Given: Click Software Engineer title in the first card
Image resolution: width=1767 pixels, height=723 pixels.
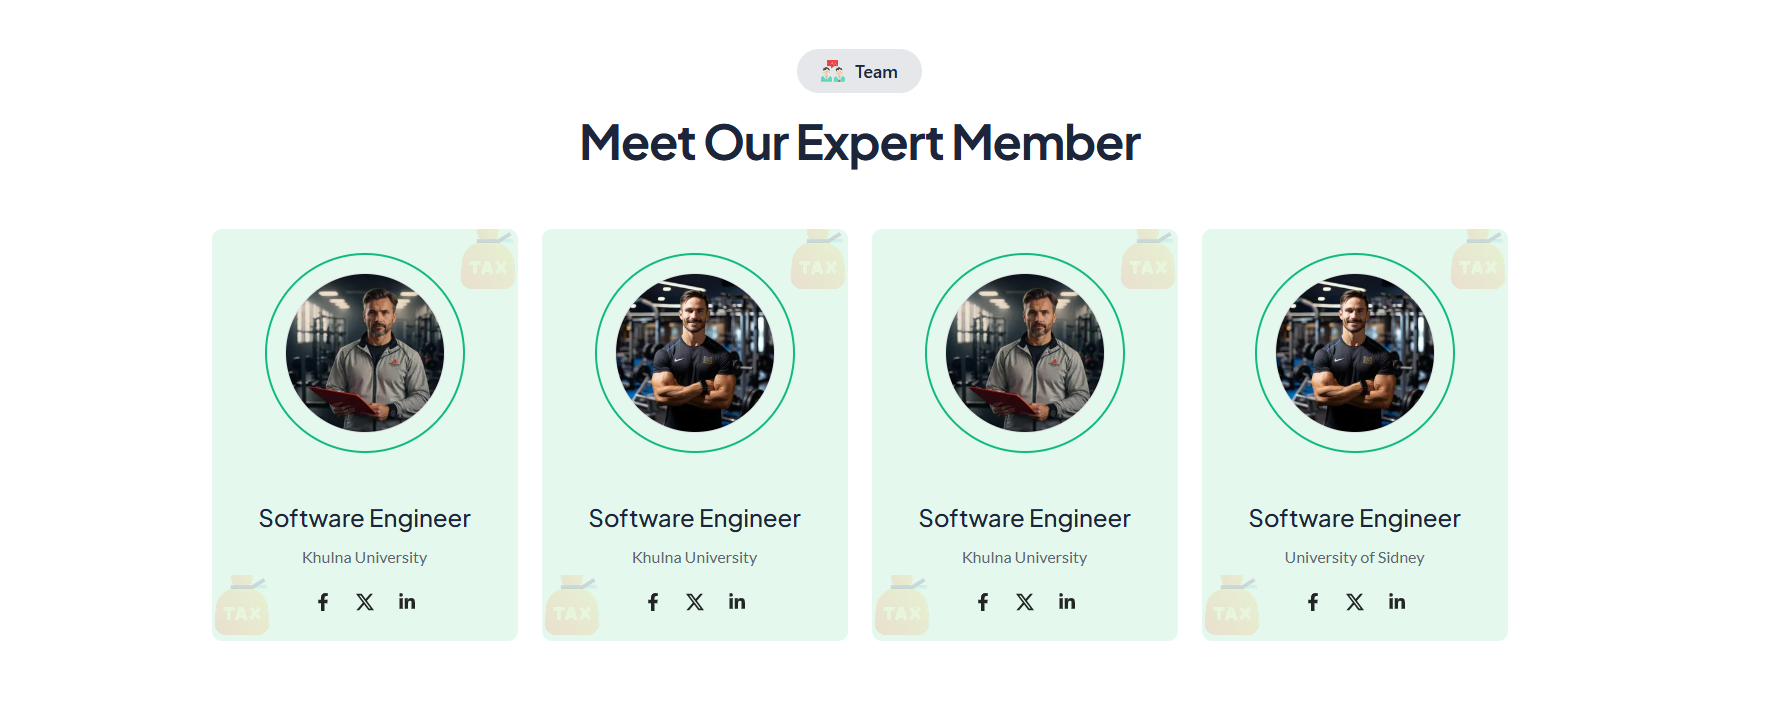Looking at the screenshot, I should (365, 518).
